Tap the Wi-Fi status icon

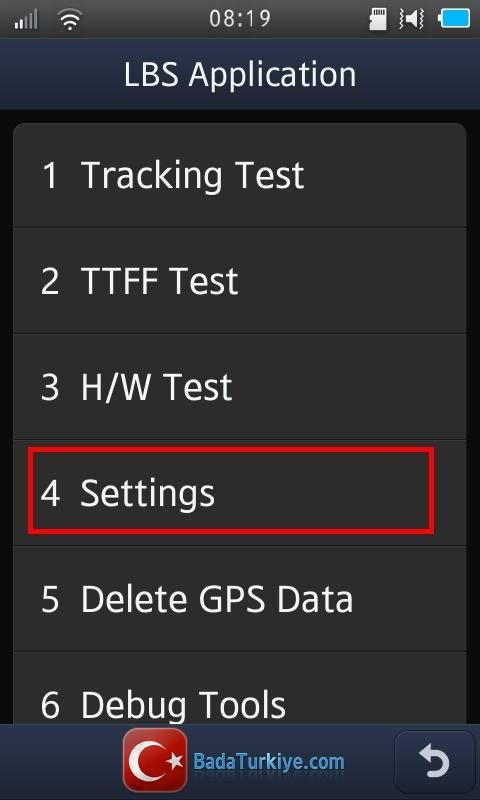pyautogui.click(x=70, y=19)
